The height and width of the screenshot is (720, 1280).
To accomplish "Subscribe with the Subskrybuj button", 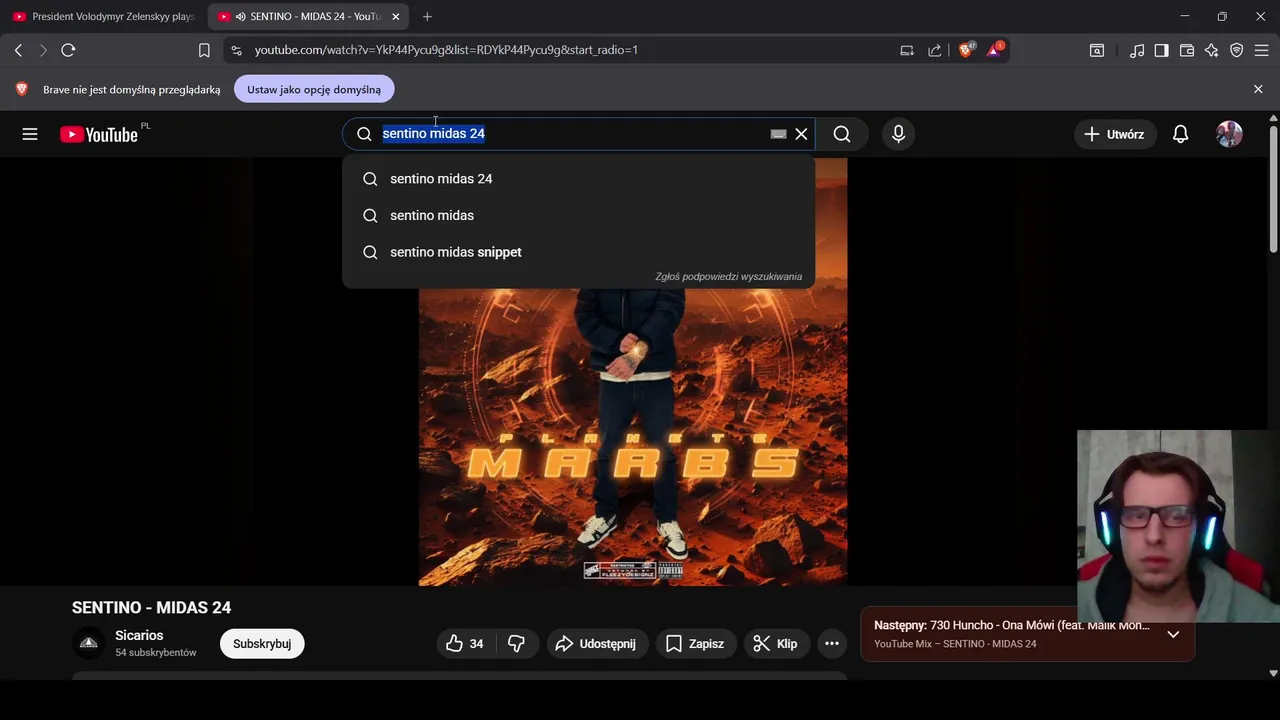I will coord(262,644).
